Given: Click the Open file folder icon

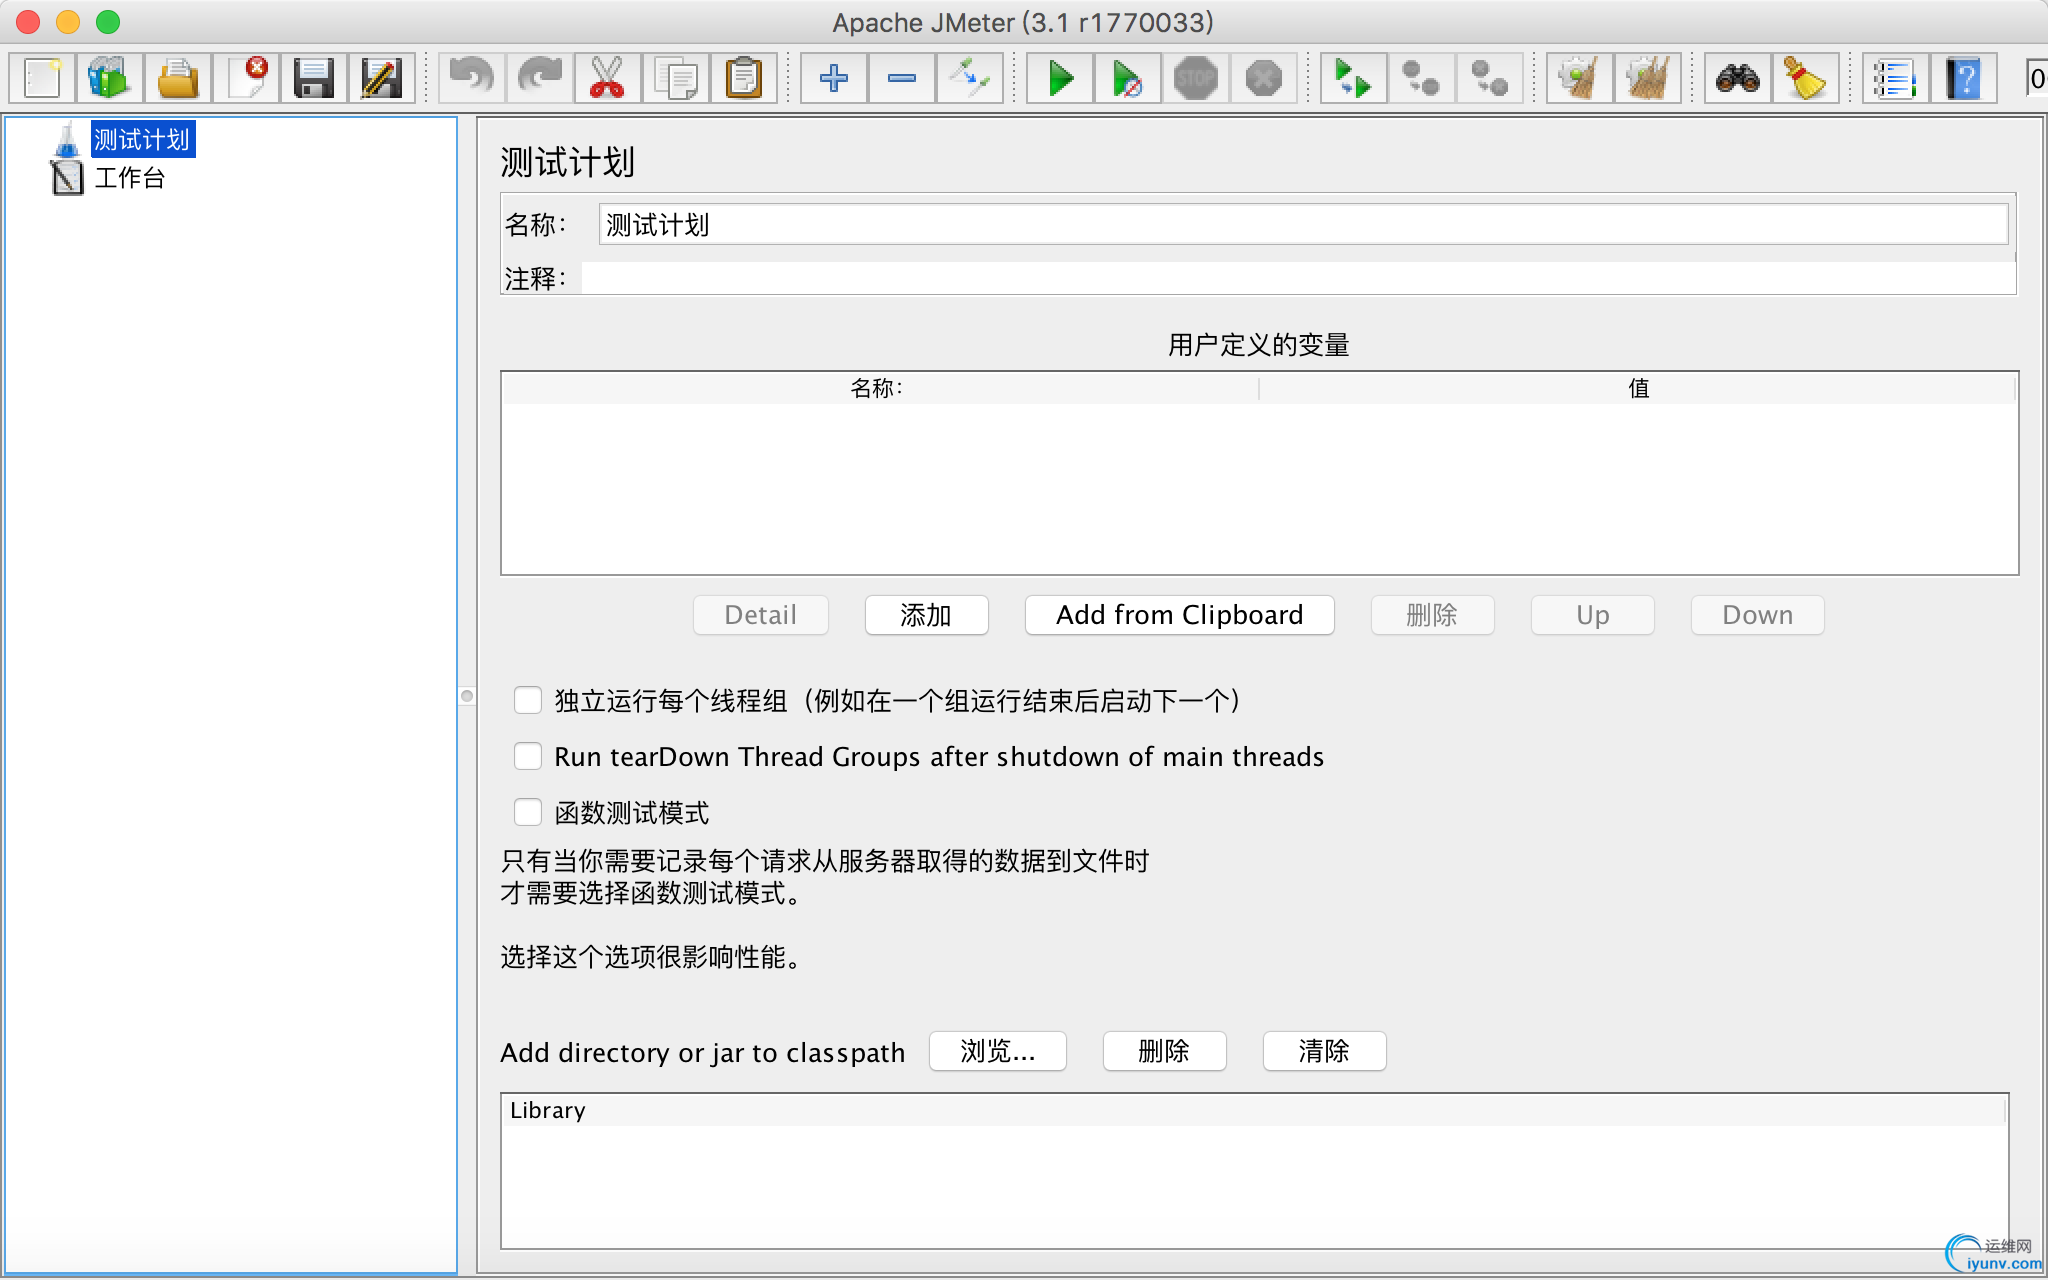Looking at the screenshot, I should tap(178, 78).
